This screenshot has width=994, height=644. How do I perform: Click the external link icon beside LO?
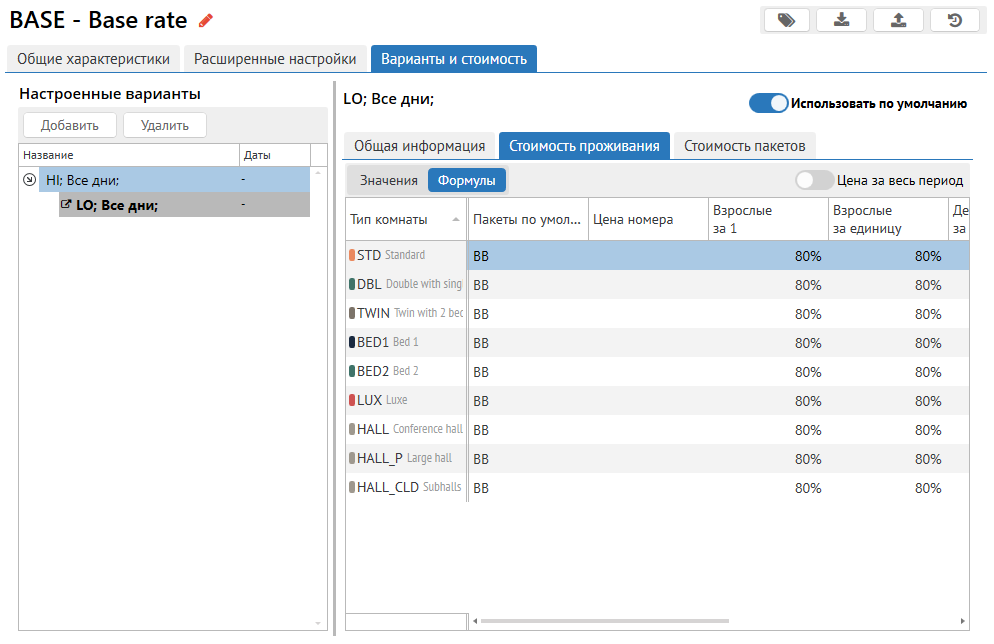pos(66,205)
